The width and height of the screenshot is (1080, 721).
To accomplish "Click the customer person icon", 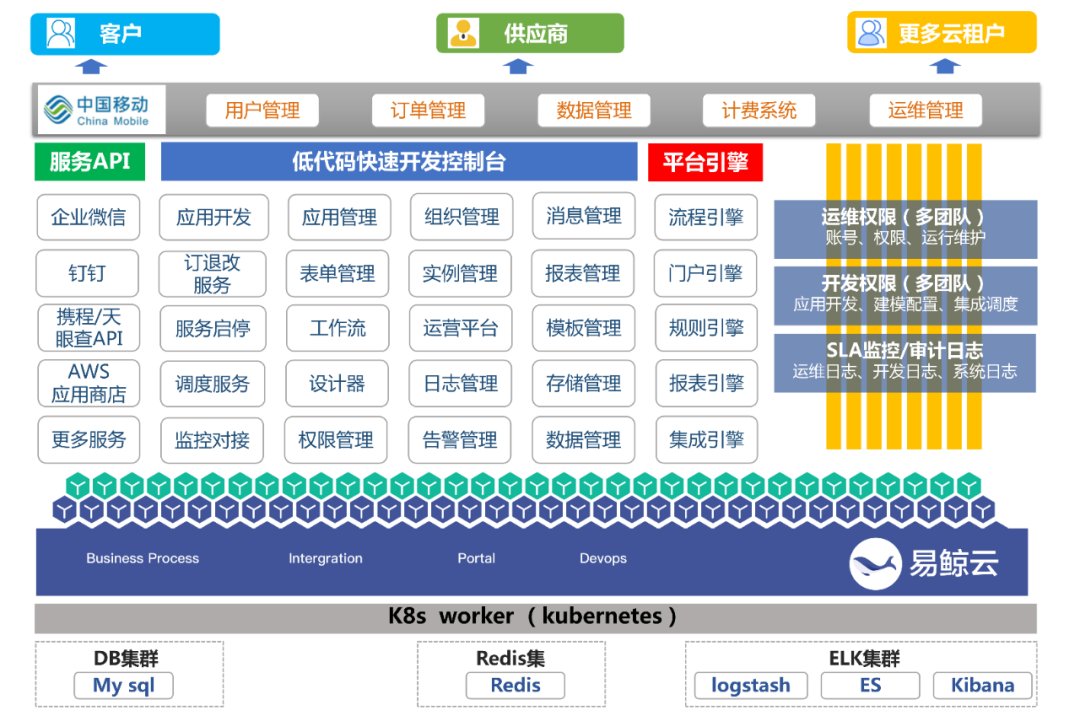I will tap(62, 33).
